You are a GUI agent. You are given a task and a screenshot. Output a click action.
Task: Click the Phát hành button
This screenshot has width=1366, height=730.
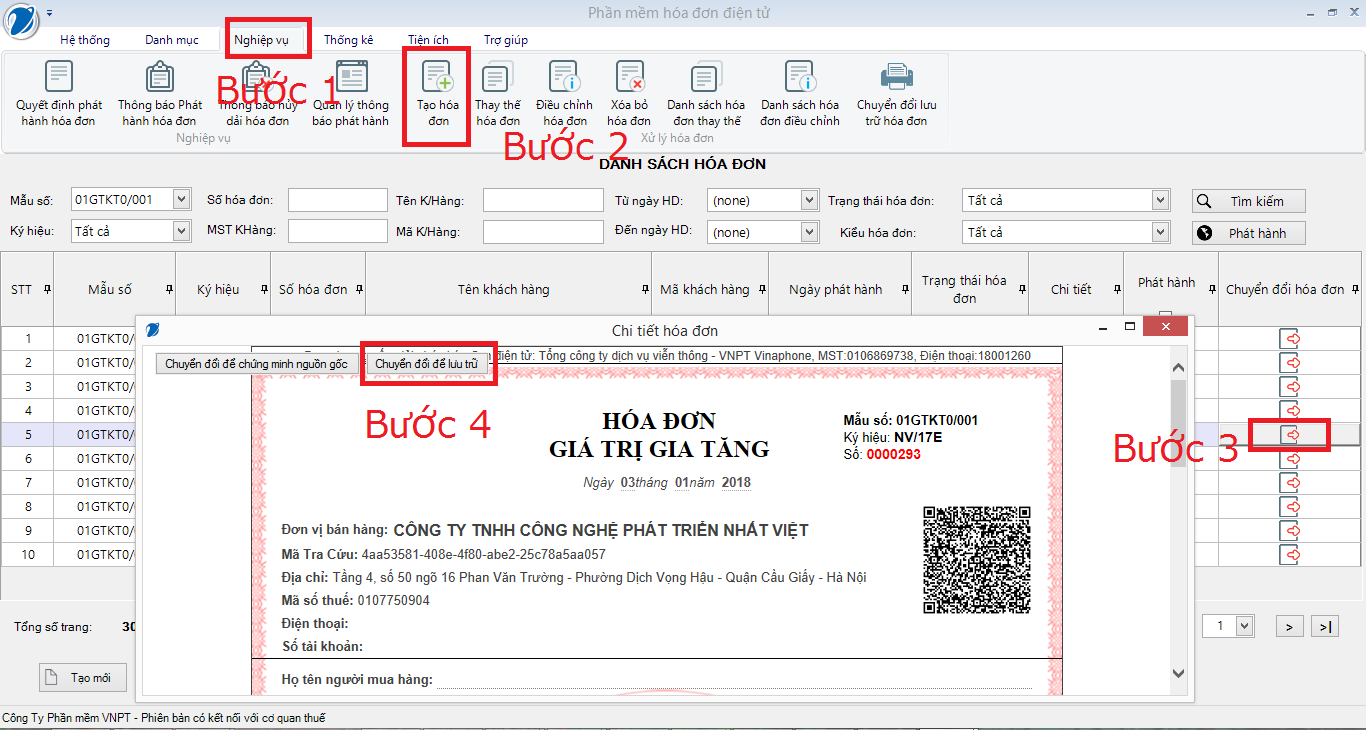pos(1249,233)
